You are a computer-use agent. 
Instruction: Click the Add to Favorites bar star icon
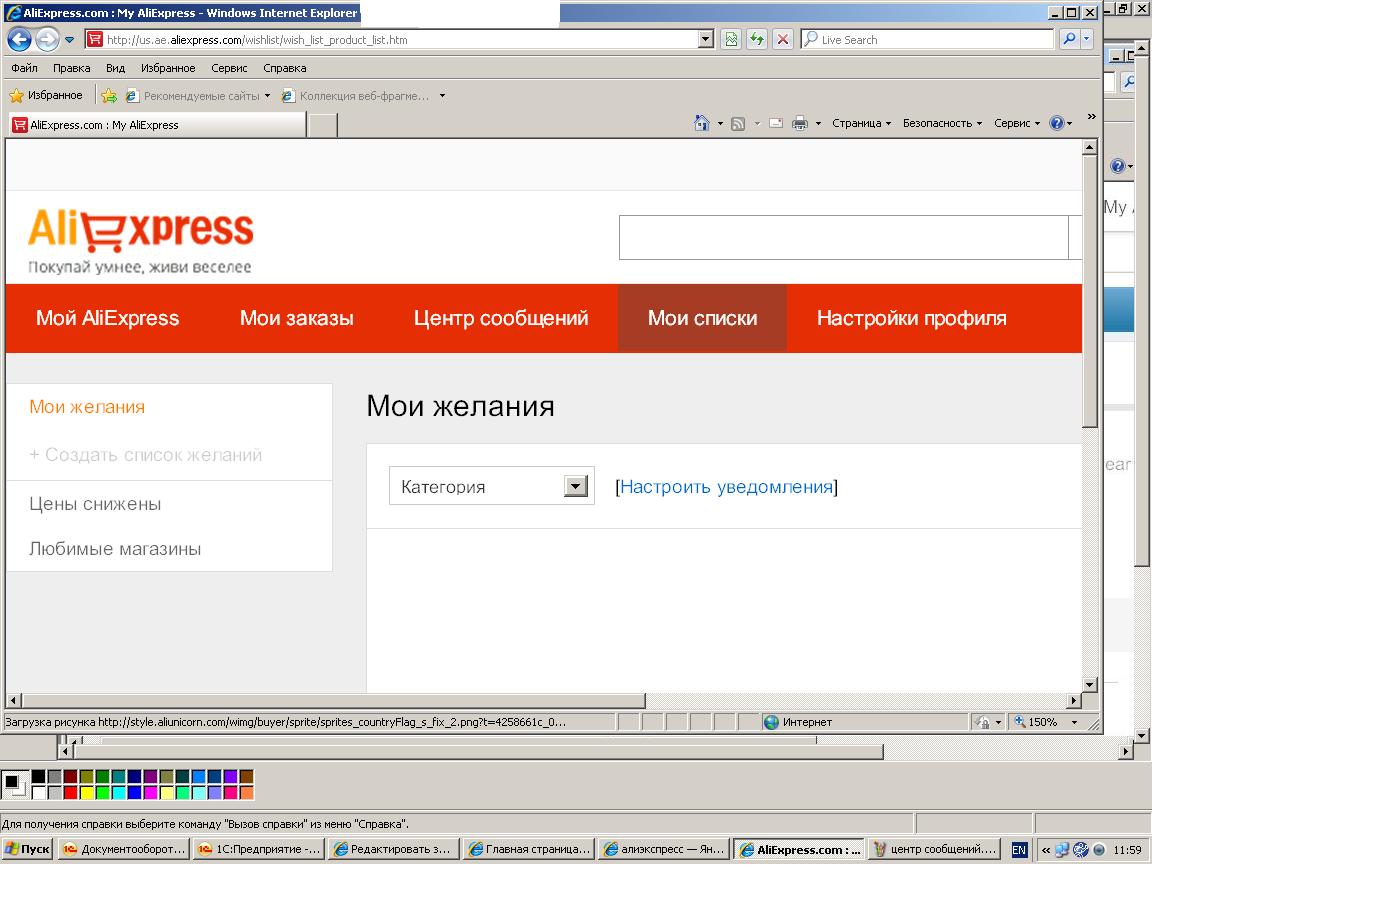(109, 96)
